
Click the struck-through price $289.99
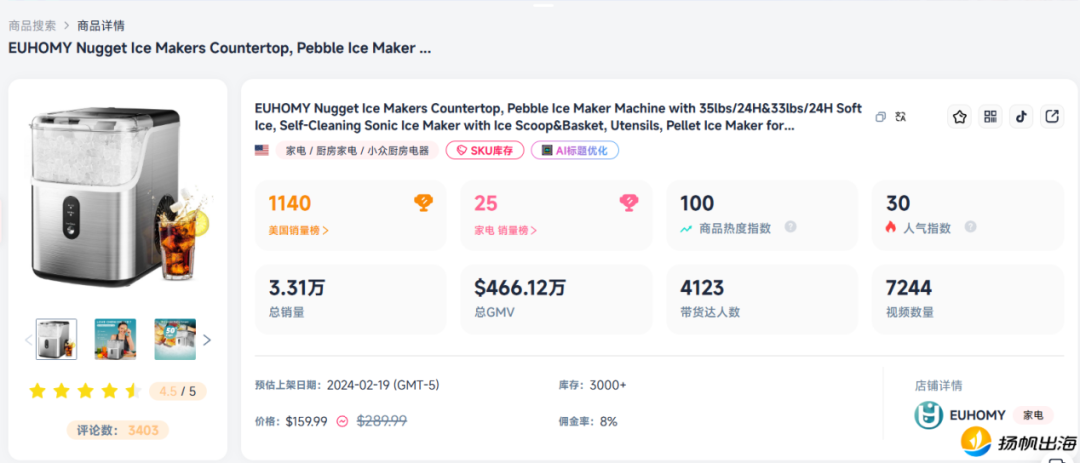(381, 421)
